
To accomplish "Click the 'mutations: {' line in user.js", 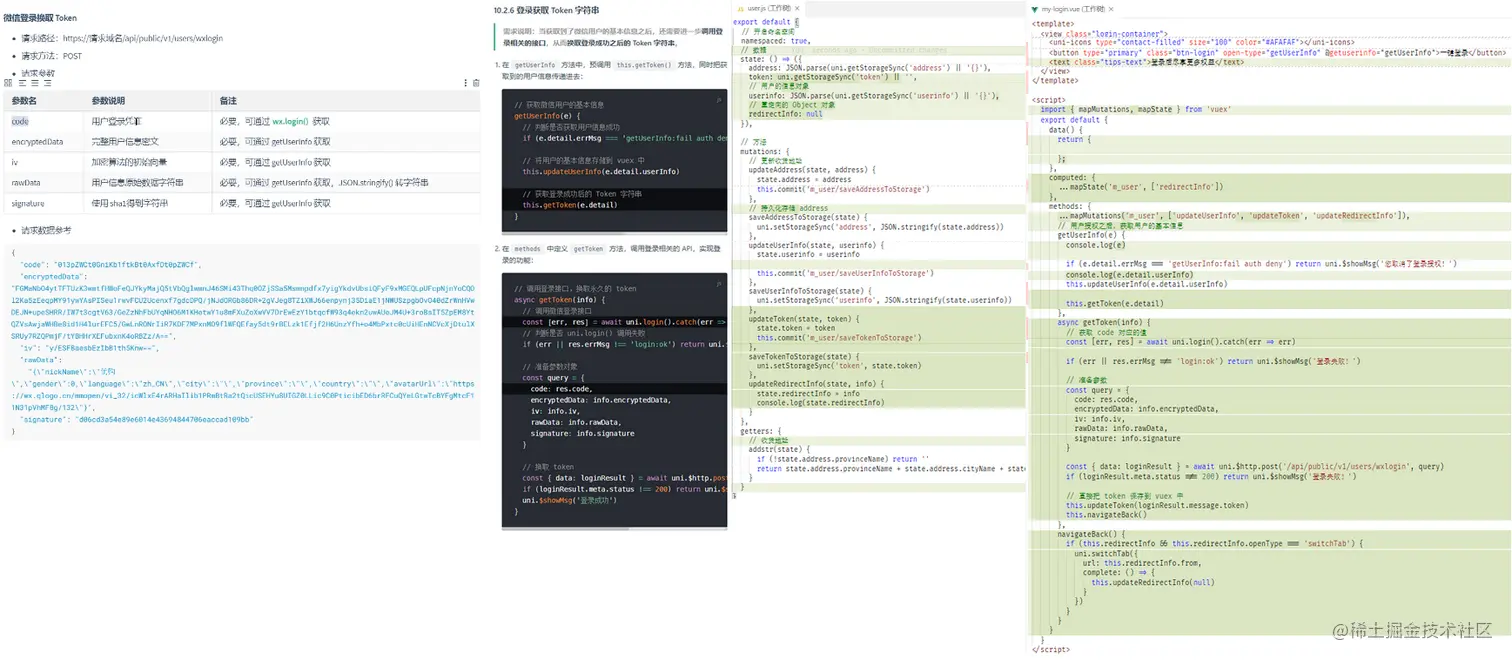I will [765, 151].
